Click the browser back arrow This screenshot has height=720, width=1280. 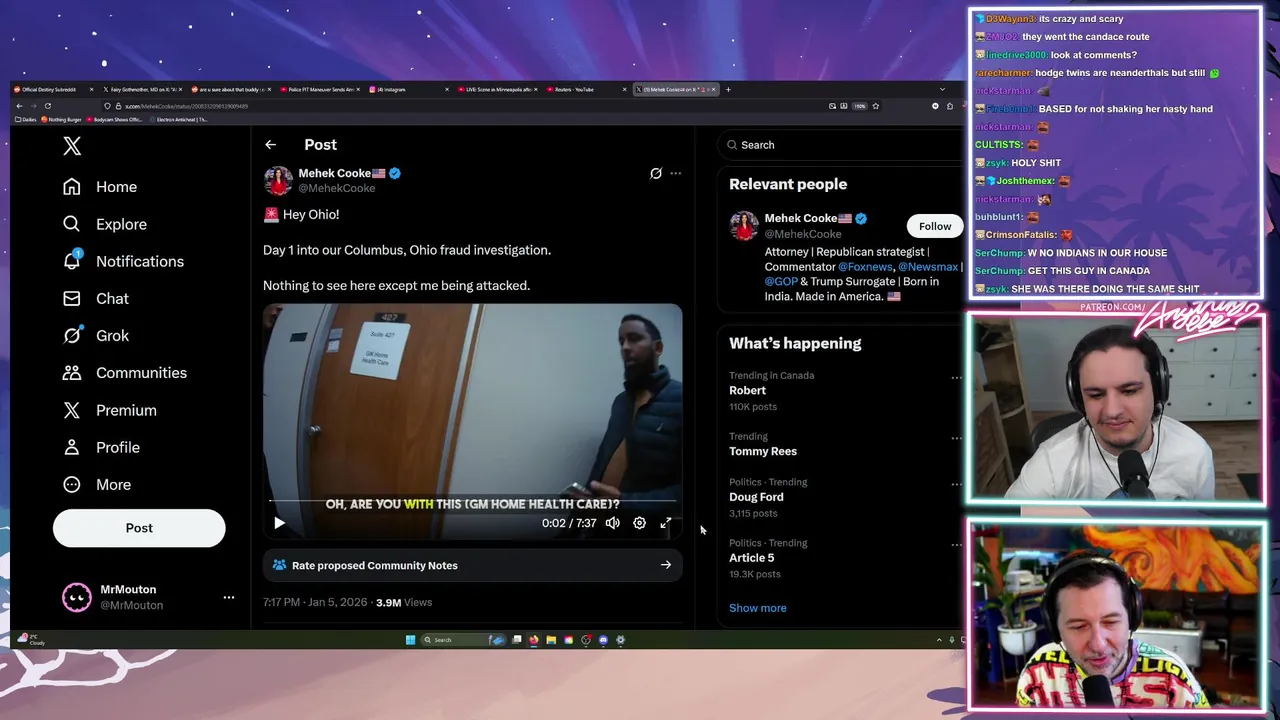(19, 106)
